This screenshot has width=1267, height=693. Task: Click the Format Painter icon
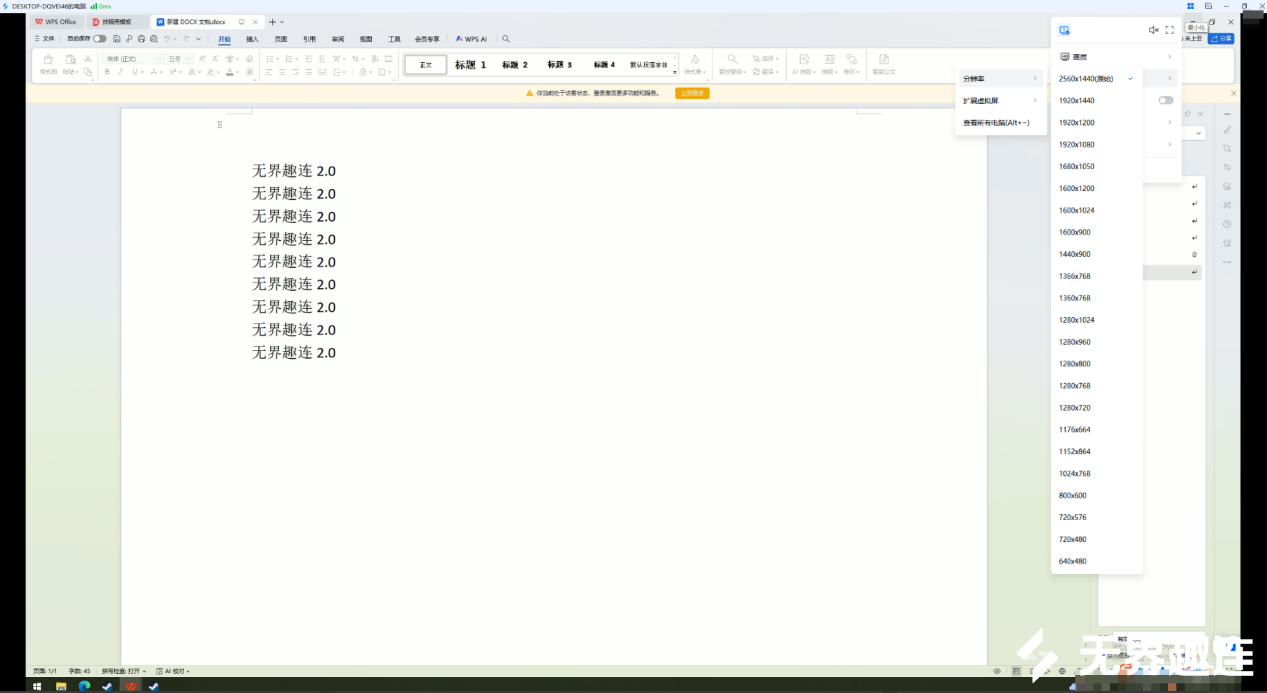(48, 65)
